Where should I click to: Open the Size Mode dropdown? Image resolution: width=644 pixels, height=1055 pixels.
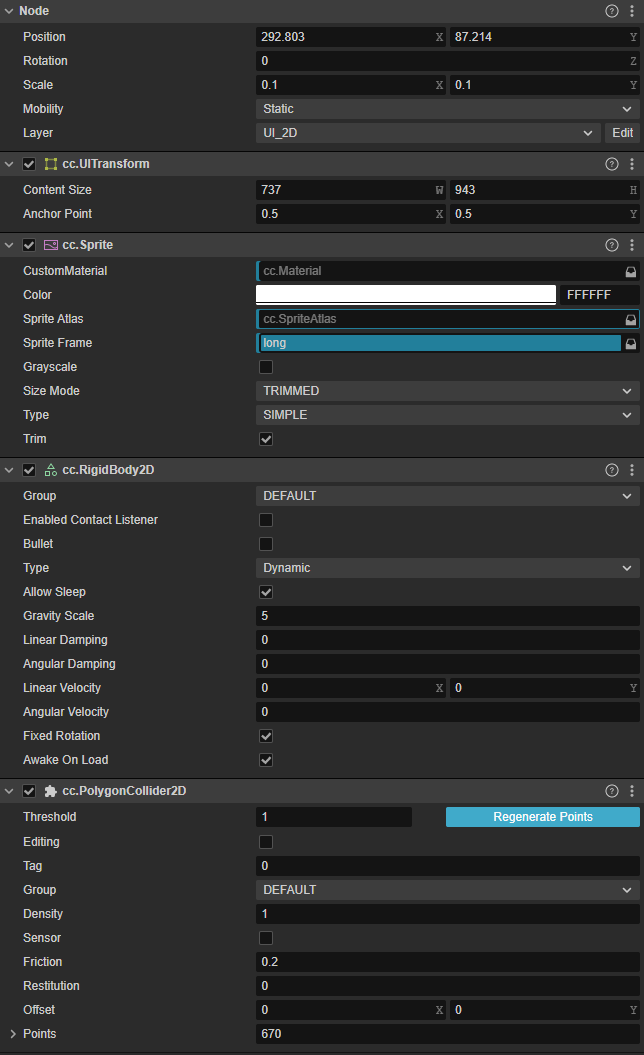447,391
